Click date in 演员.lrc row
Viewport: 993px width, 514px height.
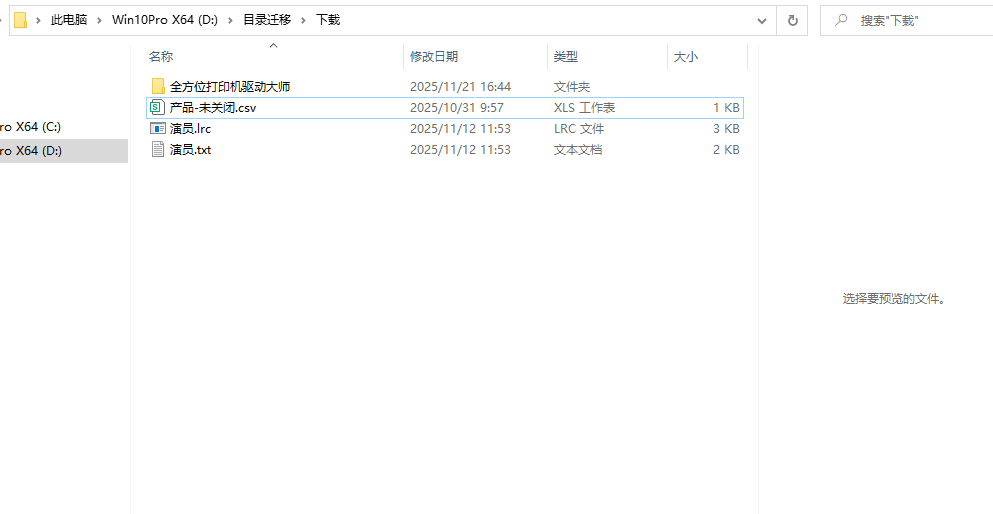click(x=460, y=128)
